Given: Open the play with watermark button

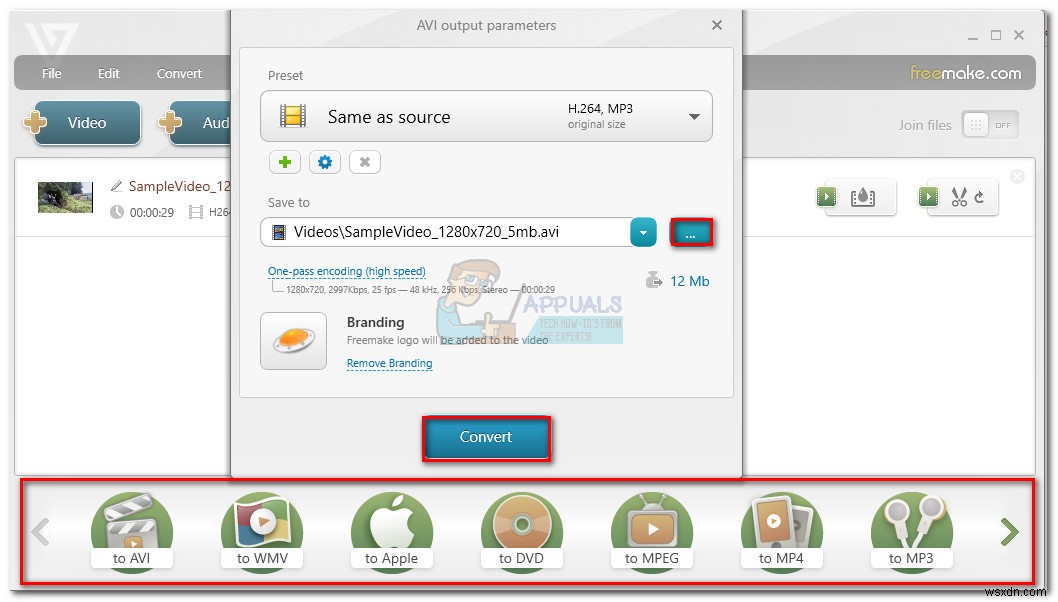Looking at the screenshot, I should tap(856, 197).
